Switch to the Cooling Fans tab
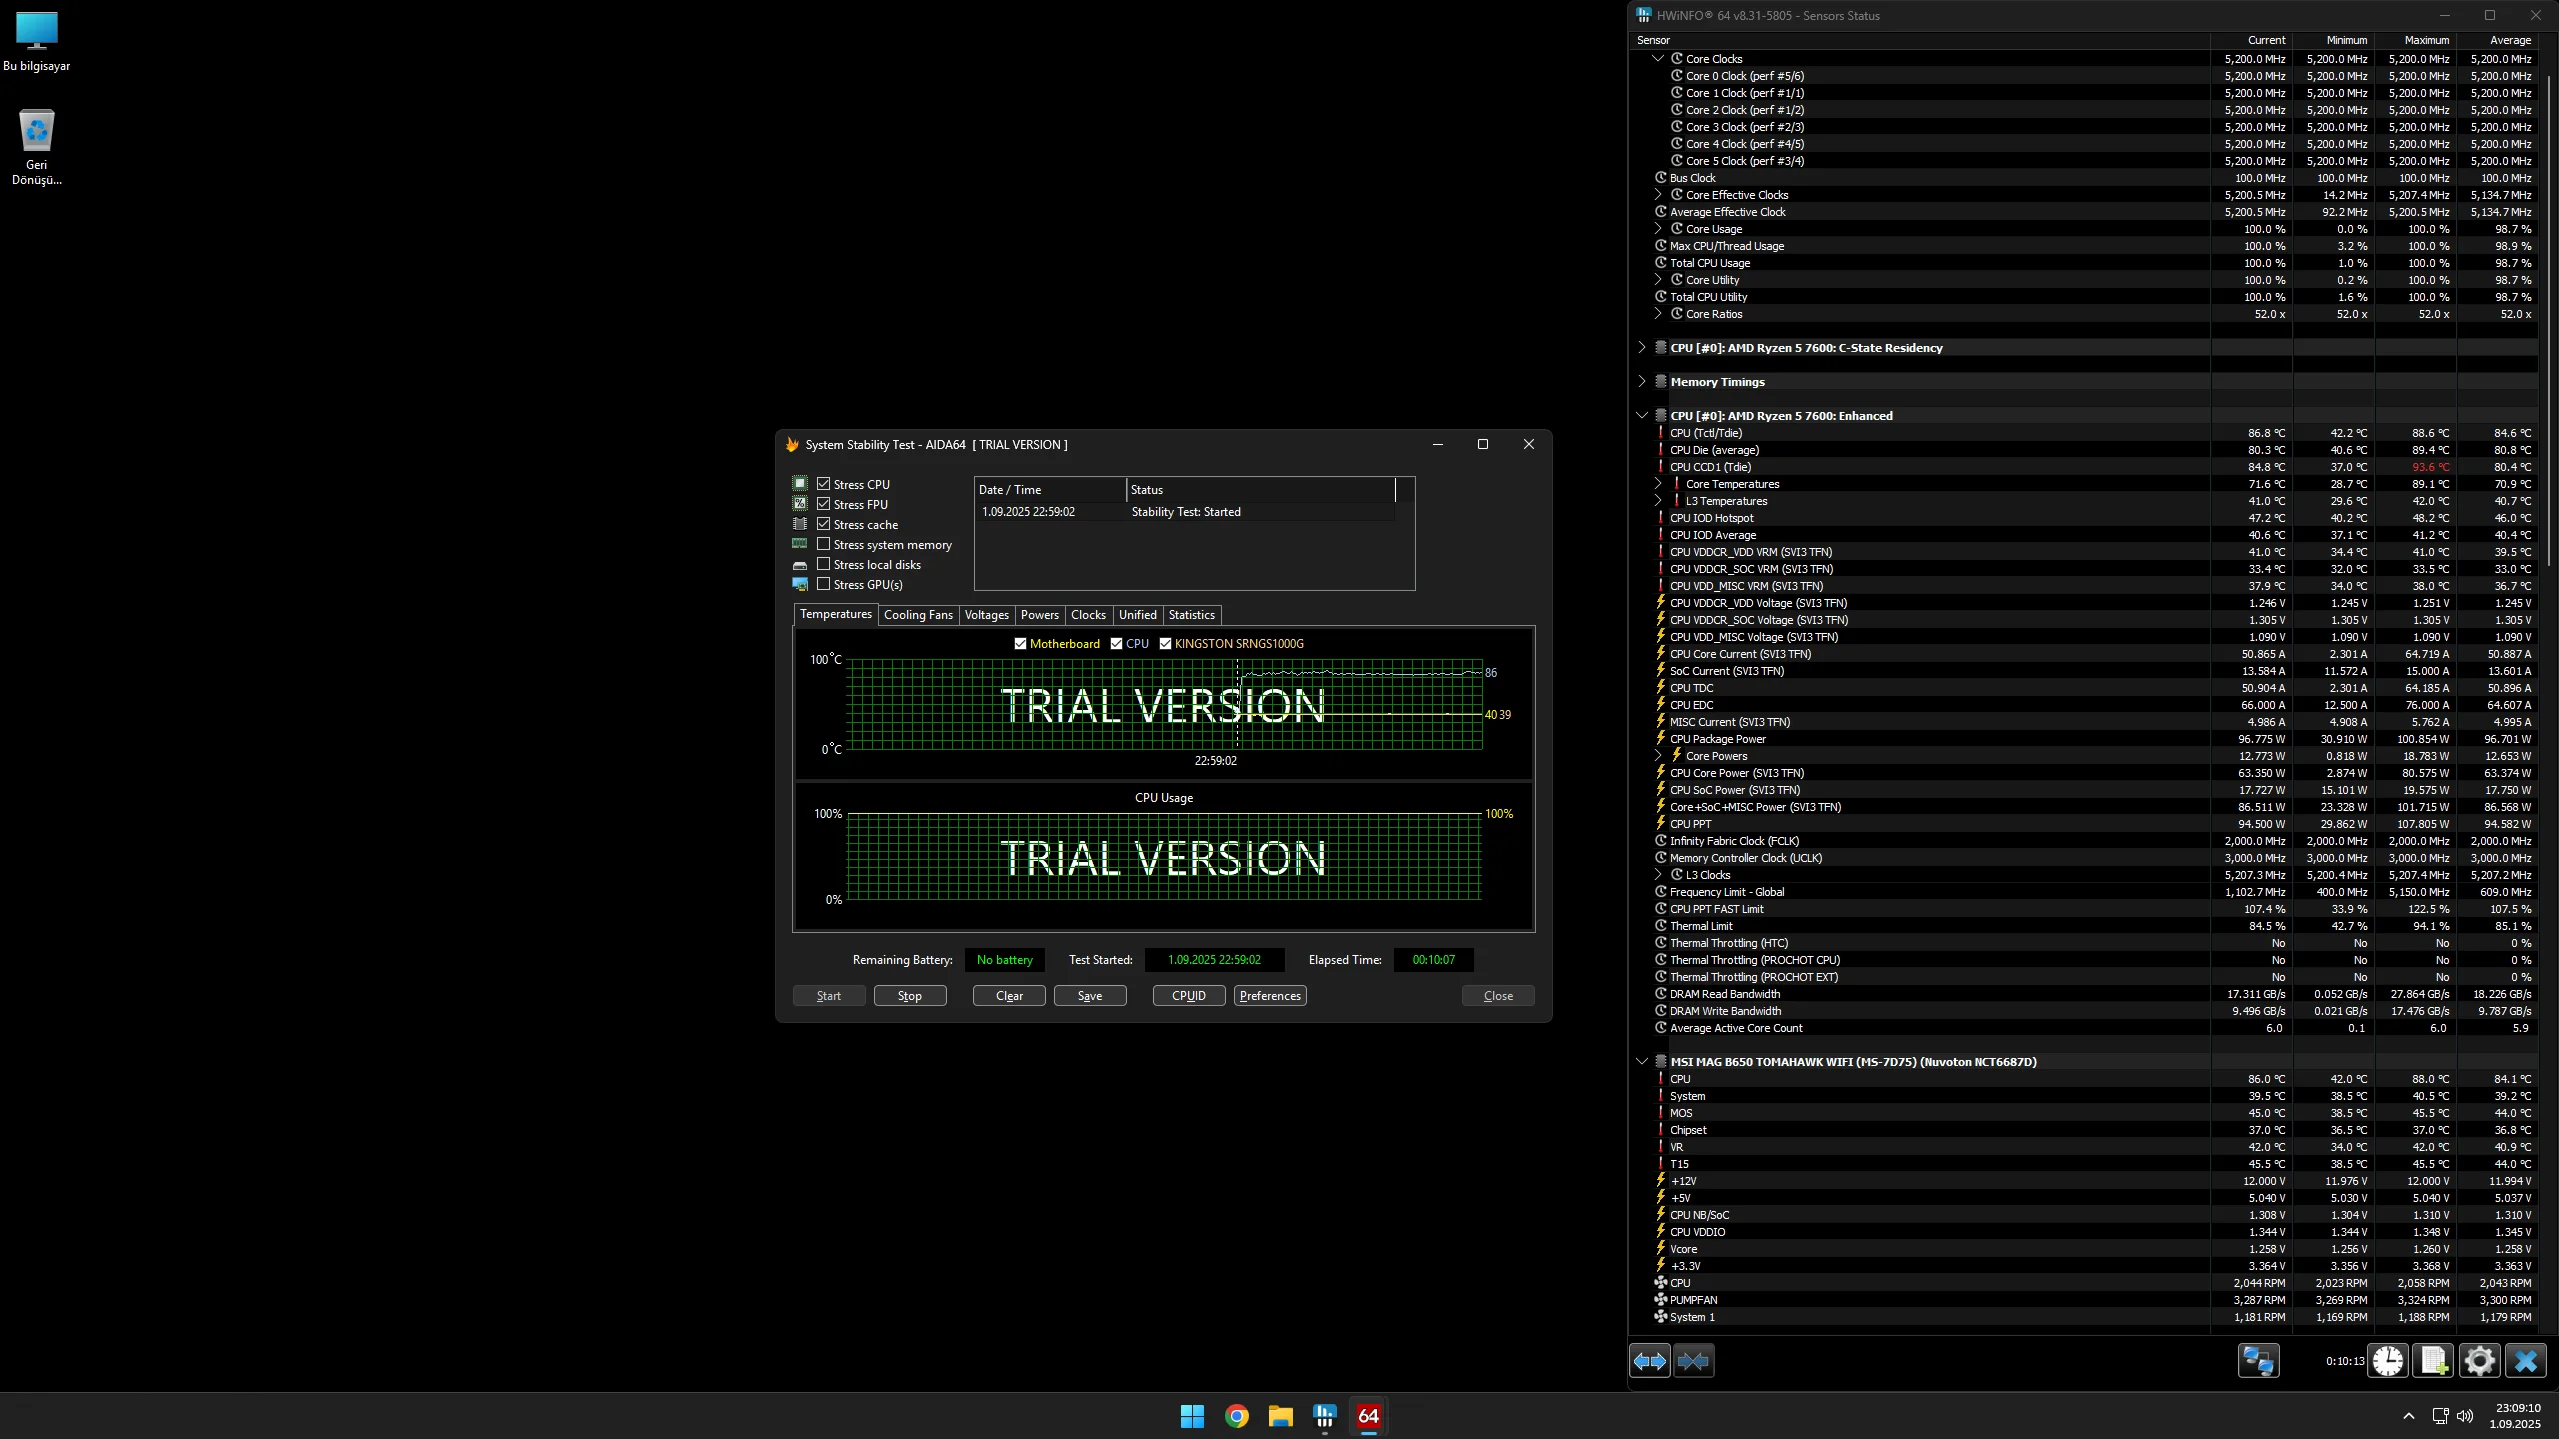Screen dimensions: 2559x1439 917,615
